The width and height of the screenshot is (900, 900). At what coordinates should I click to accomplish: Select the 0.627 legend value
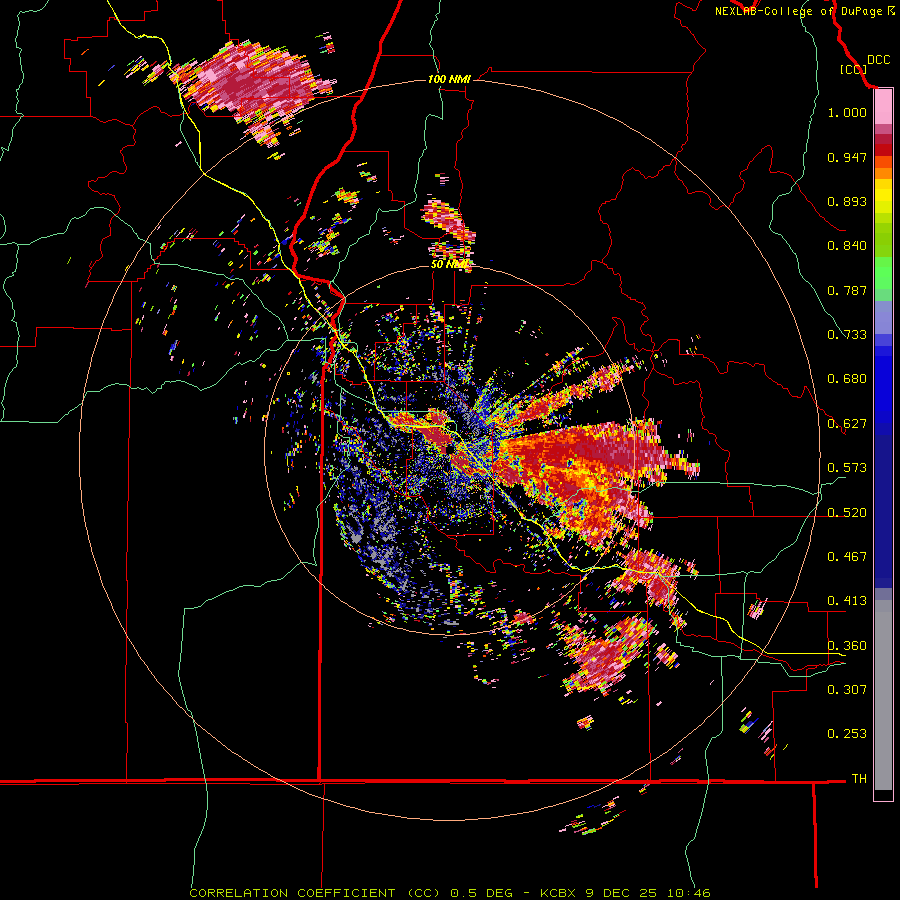847,424
